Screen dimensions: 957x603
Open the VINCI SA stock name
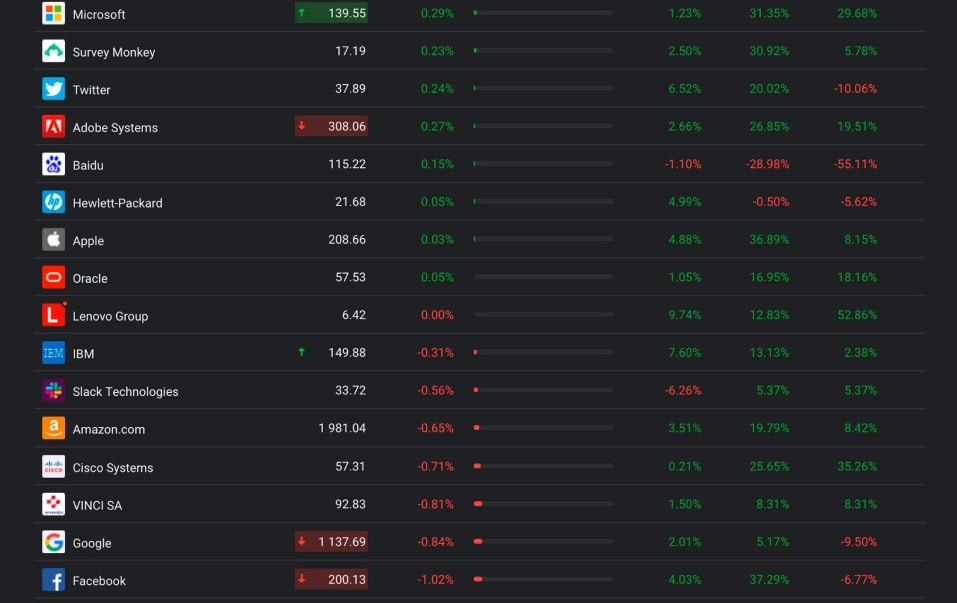pos(97,505)
